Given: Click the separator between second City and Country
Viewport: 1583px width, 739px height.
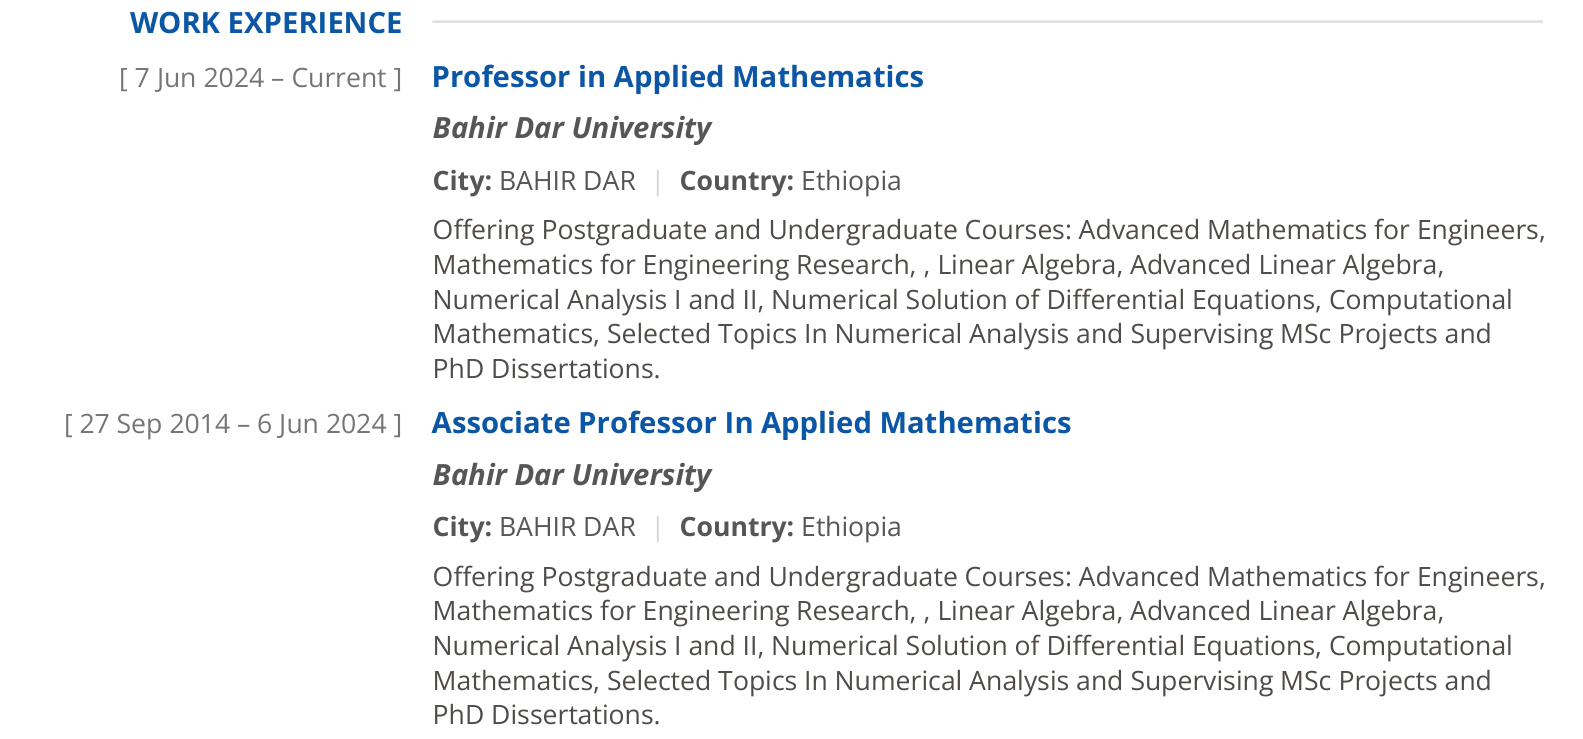Looking at the screenshot, I should click(658, 528).
